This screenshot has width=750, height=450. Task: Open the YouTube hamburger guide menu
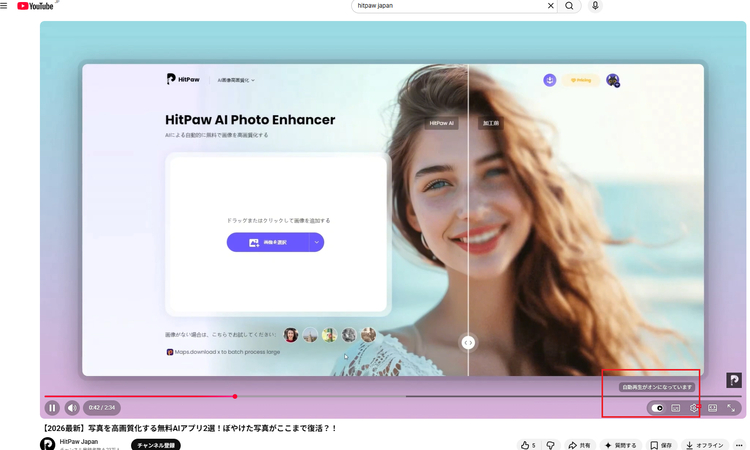4,6
